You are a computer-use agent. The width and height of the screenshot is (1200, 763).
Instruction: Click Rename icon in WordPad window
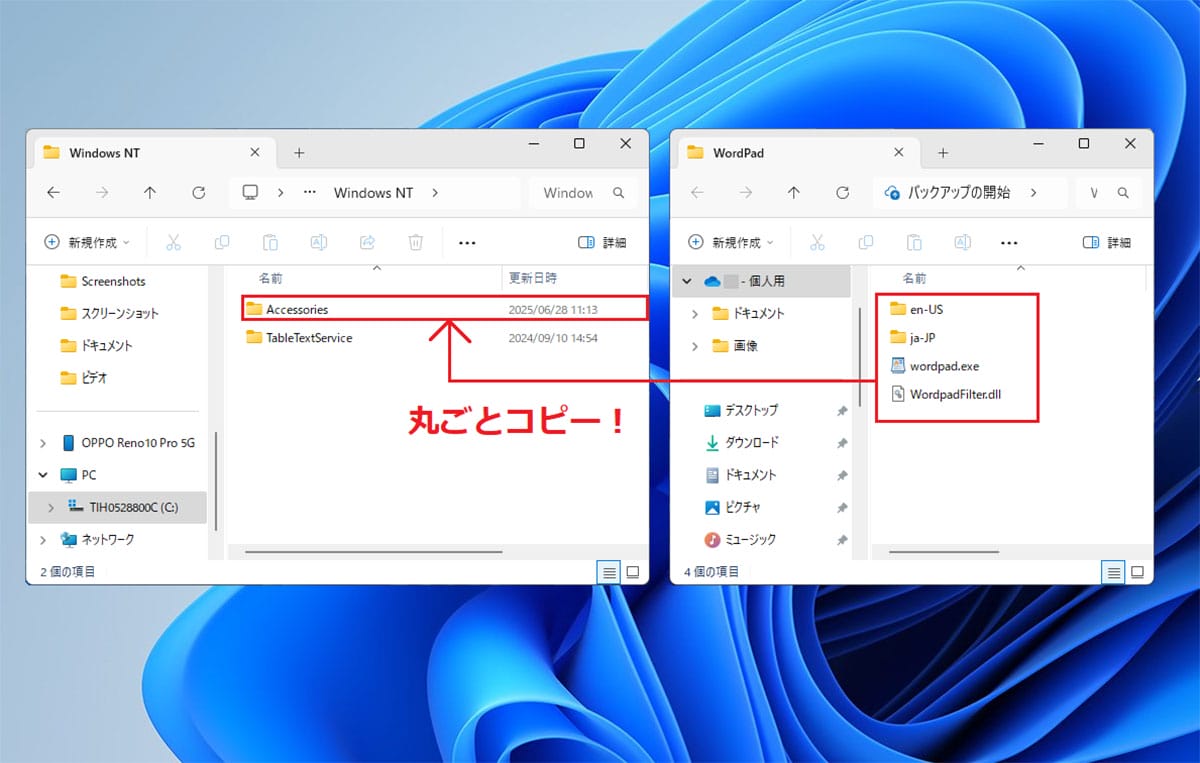pos(963,242)
